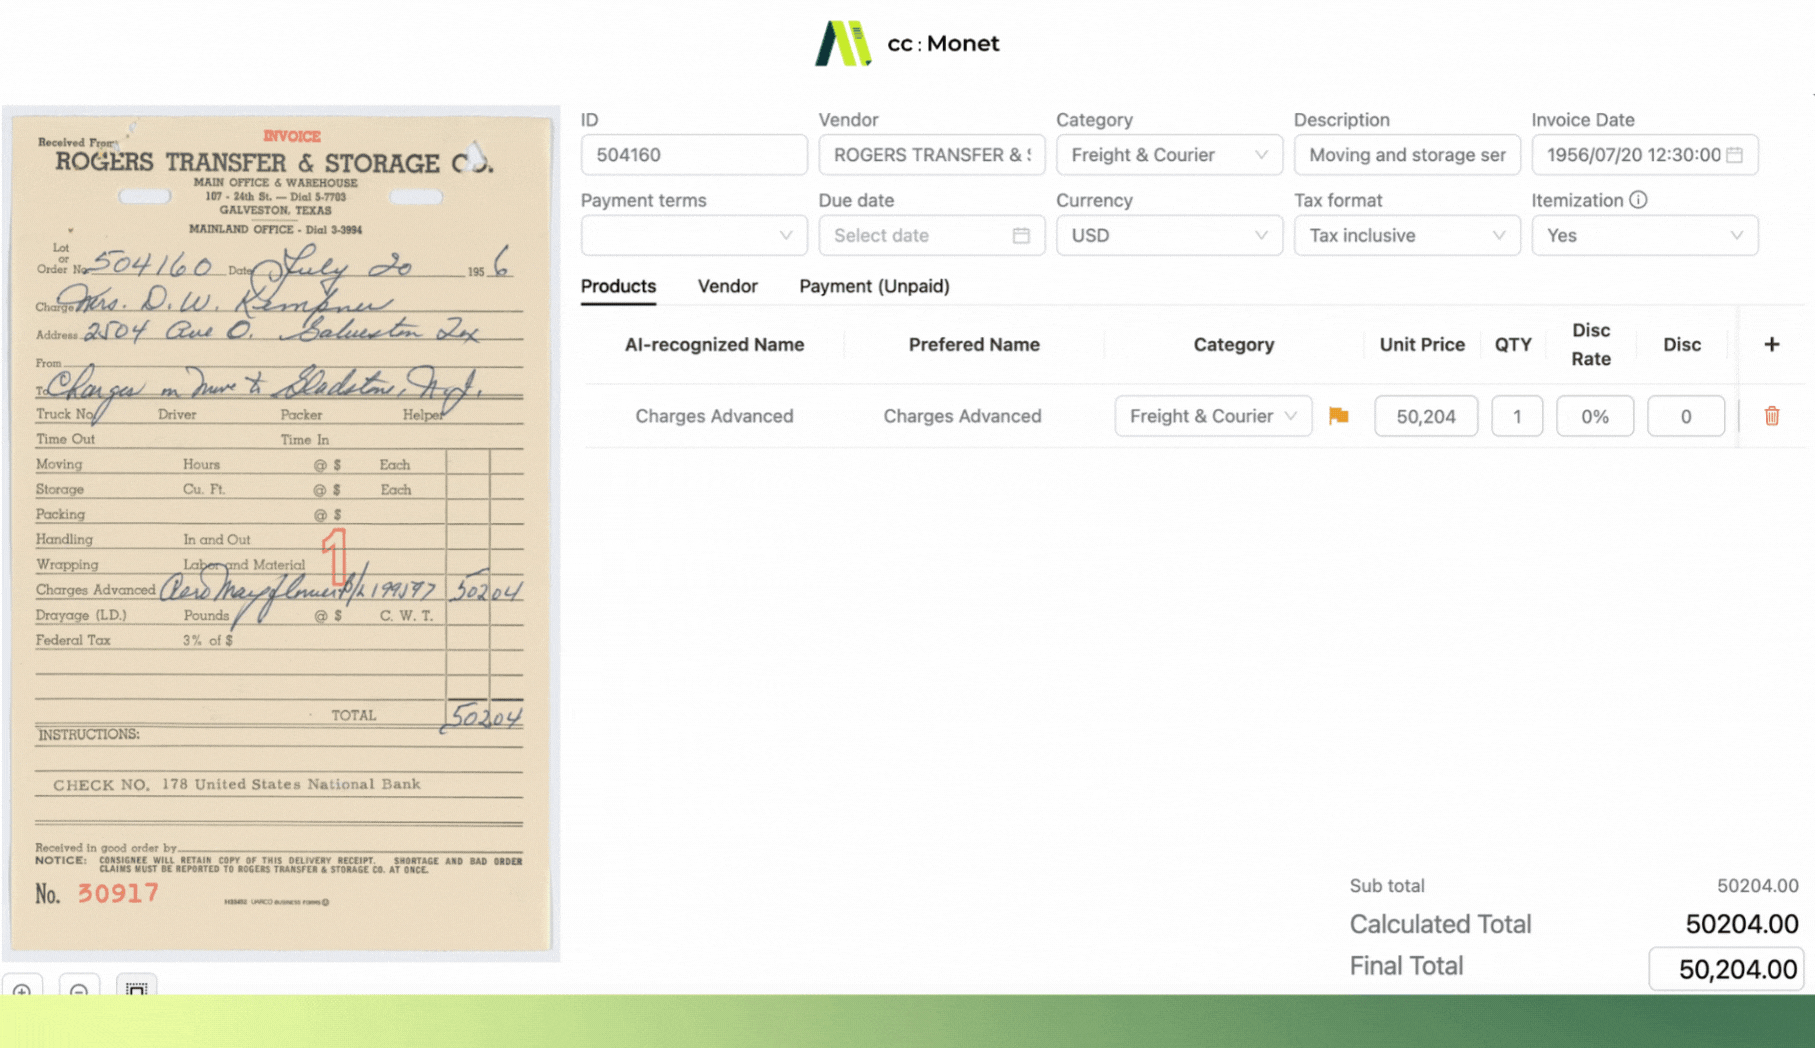This screenshot has width=1815, height=1048.
Task: Click the Itemization info icon
Action: [x=1638, y=200]
